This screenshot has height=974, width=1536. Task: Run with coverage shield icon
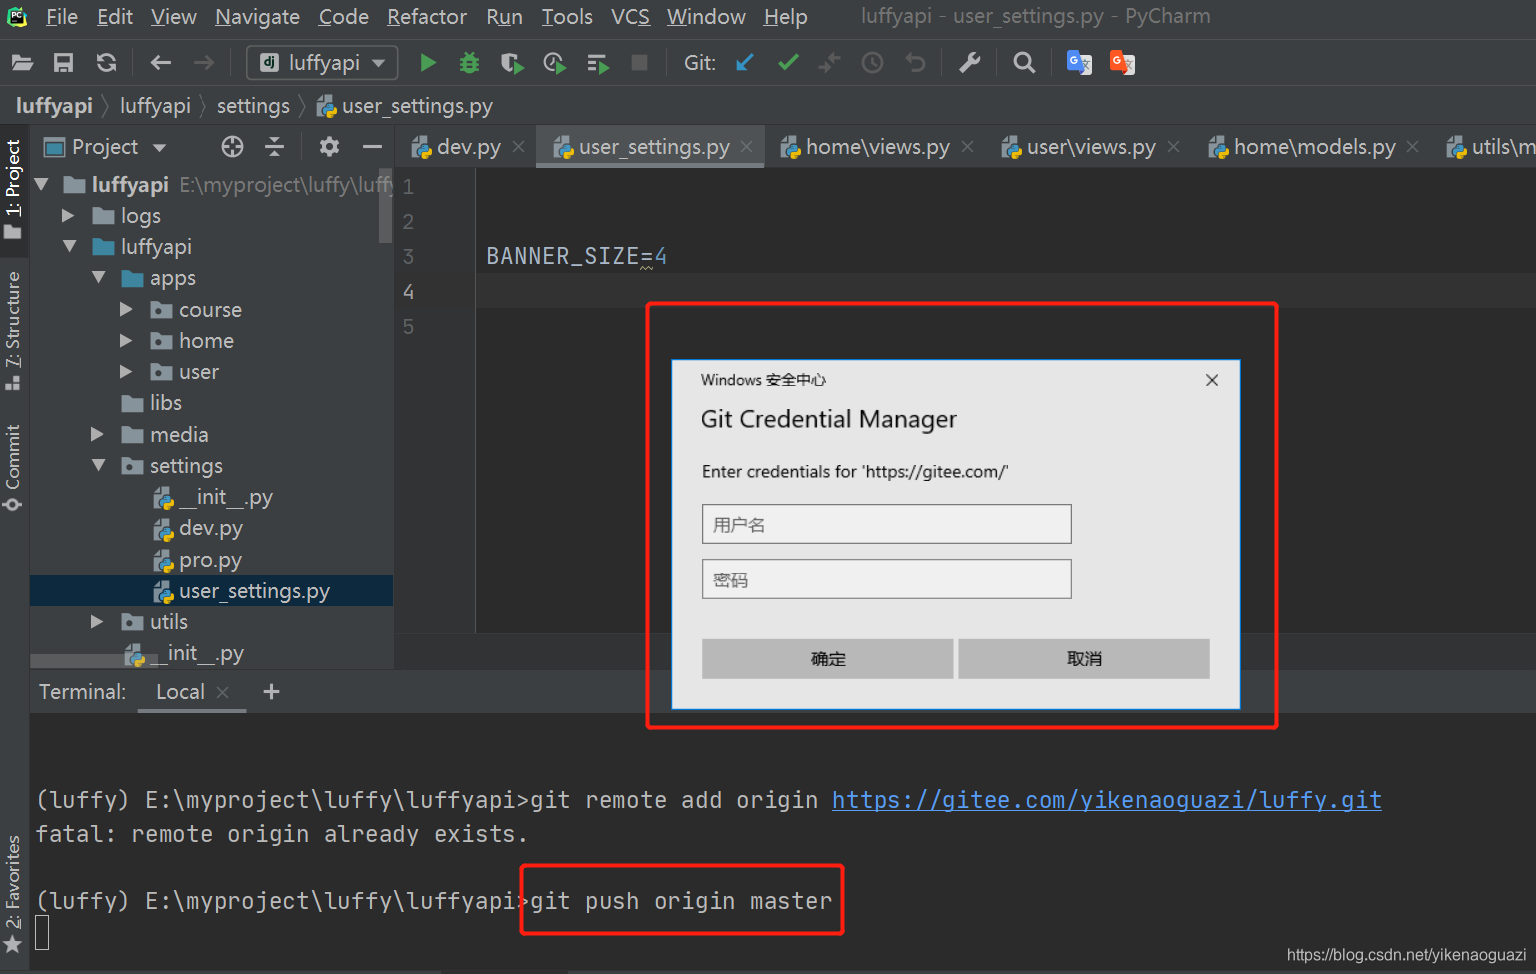tap(512, 63)
